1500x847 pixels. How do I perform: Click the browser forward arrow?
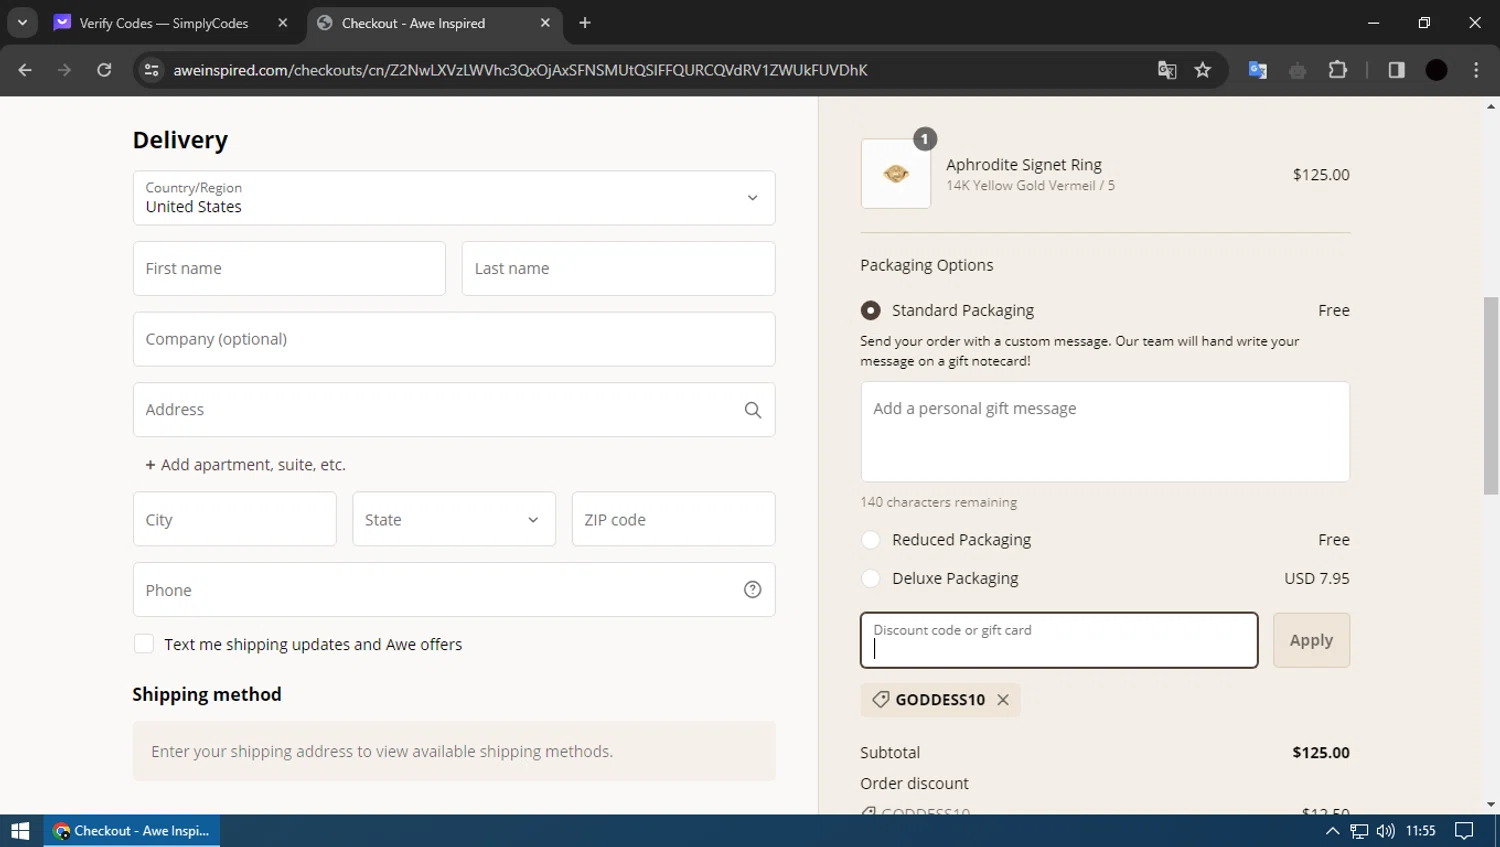pos(64,70)
